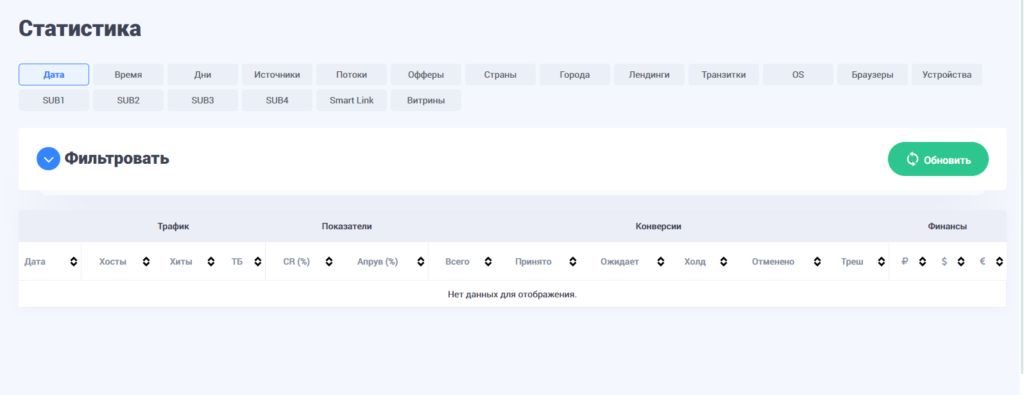Select the Дата tab
This screenshot has width=1024, height=395.
coord(54,74)
